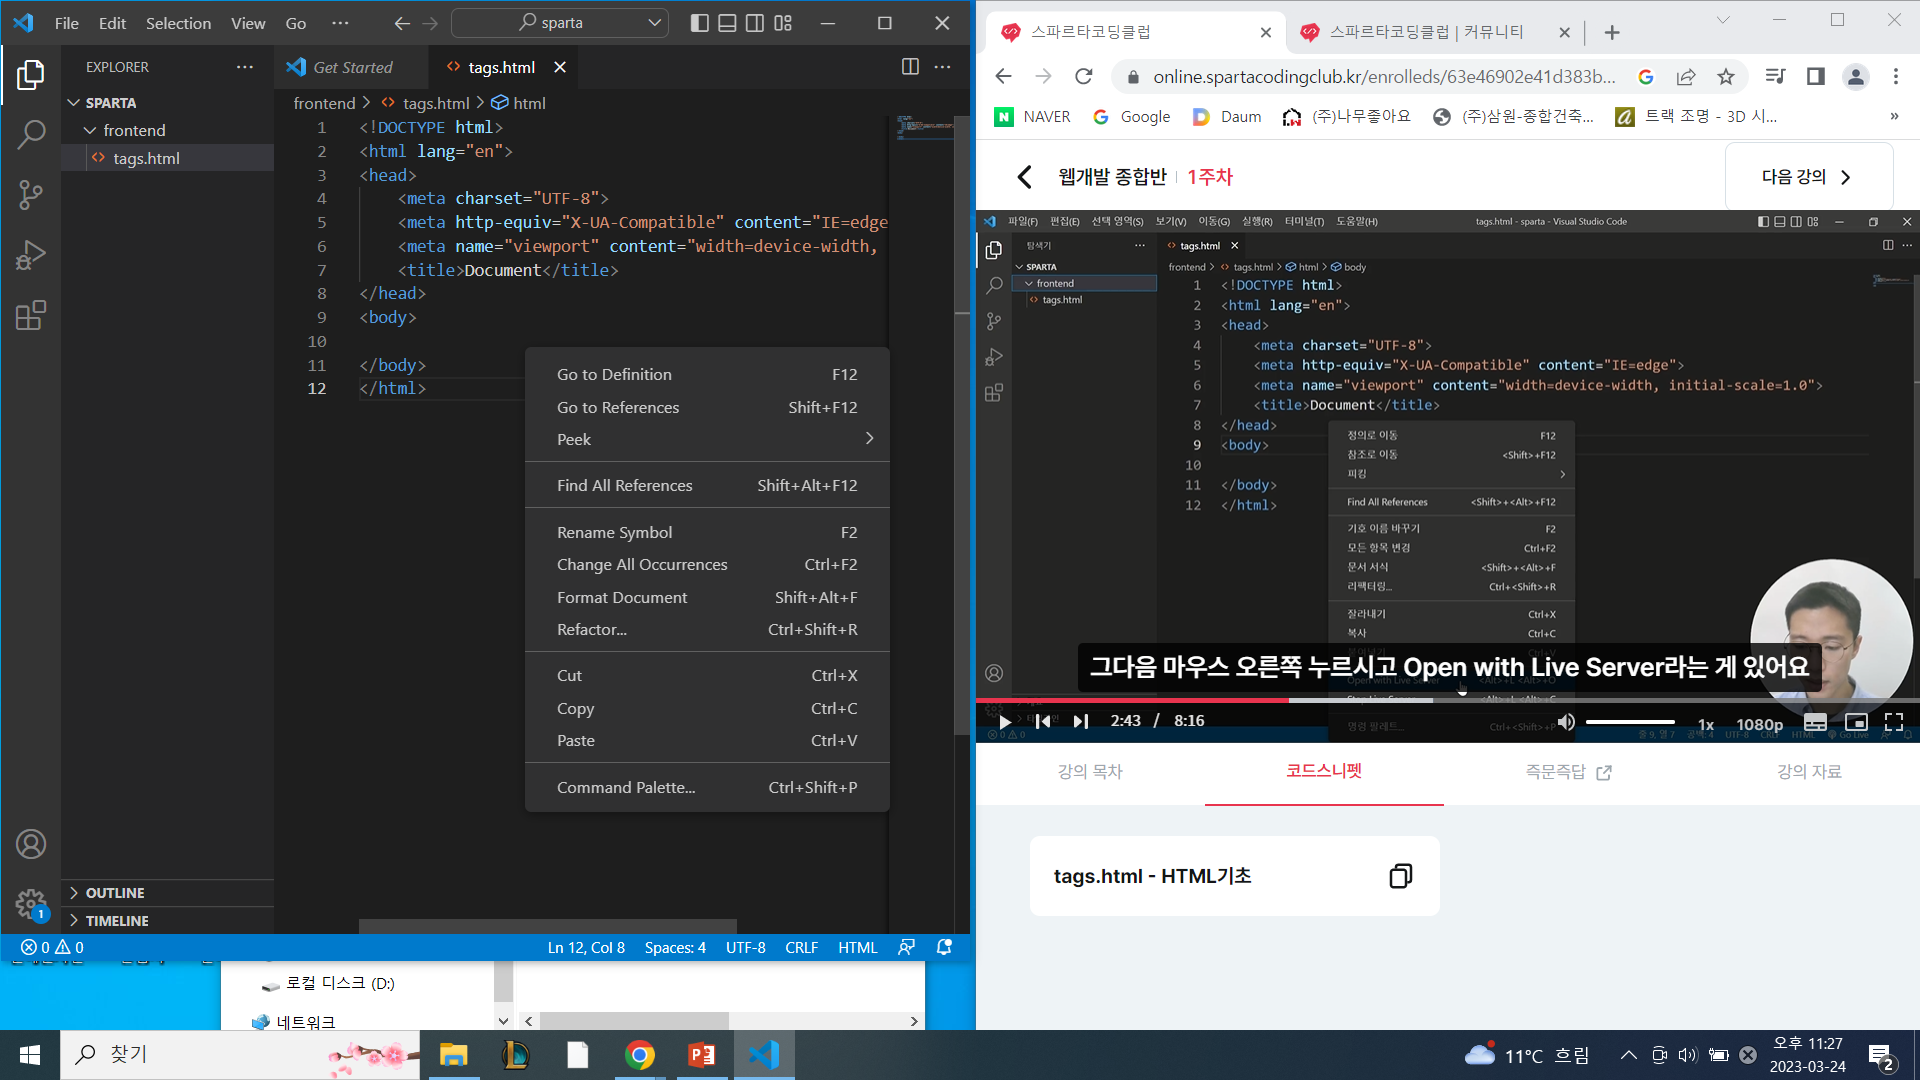The image size is (1920, 1080).
Task: Bookmark this page with the star
Action: coord(1726,77)
